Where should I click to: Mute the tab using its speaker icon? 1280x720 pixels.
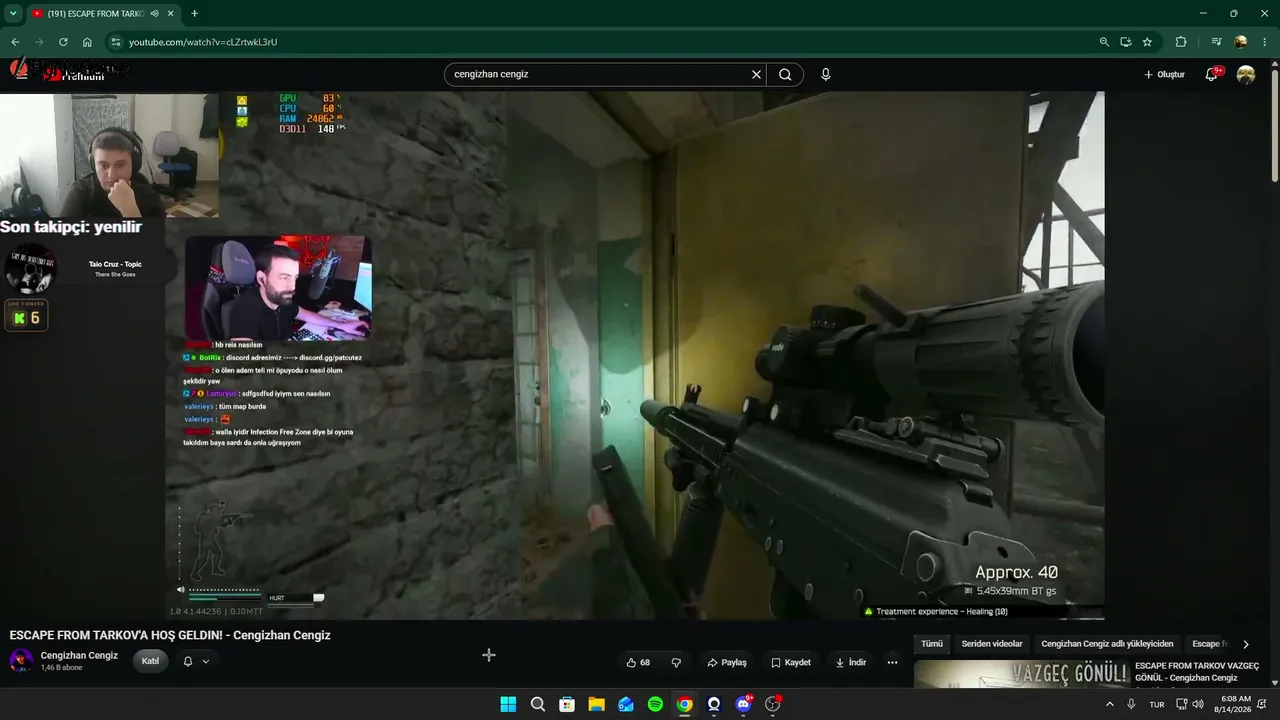click(154, 14)
